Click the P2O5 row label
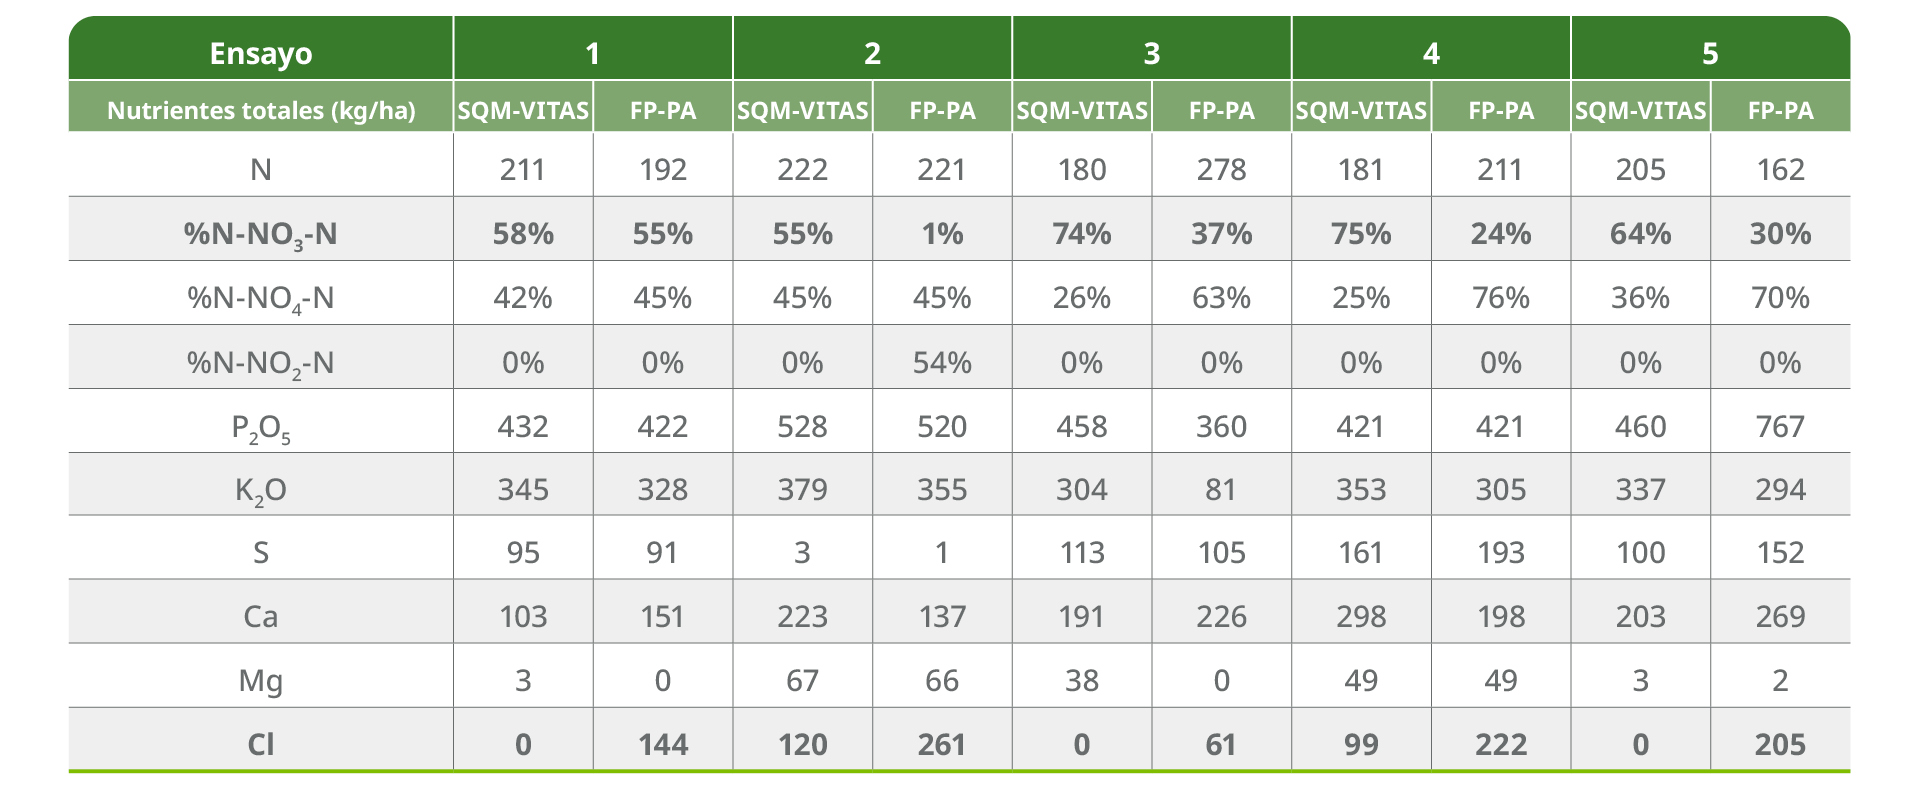The image size is (1920, 792). pyautogui.click(x=260, y=427)
